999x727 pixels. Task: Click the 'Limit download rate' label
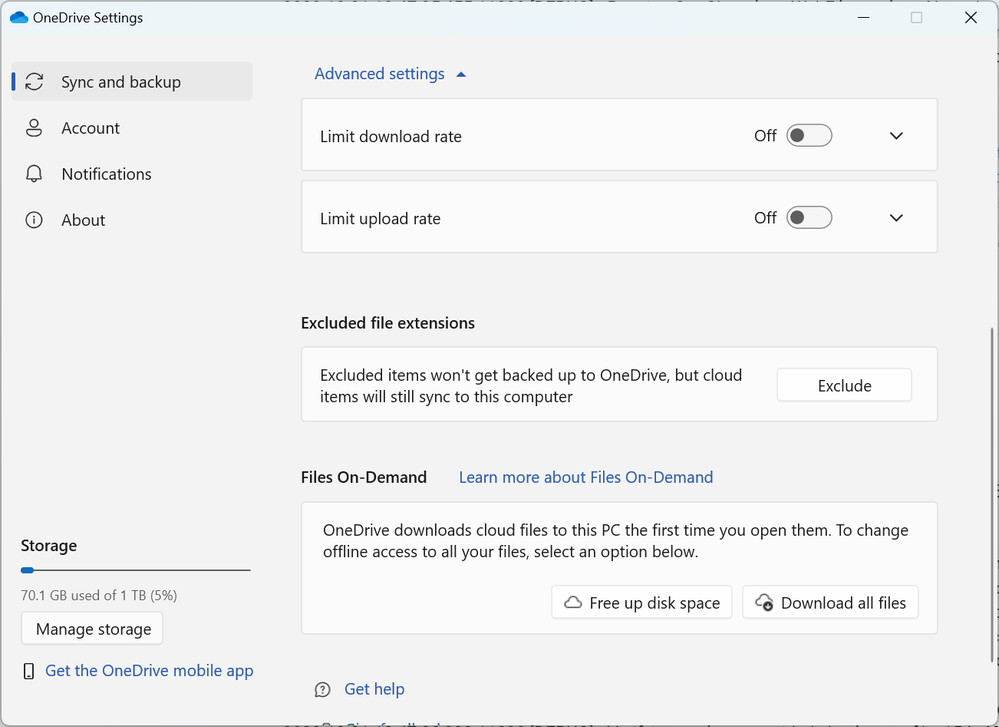click(391, 136)
